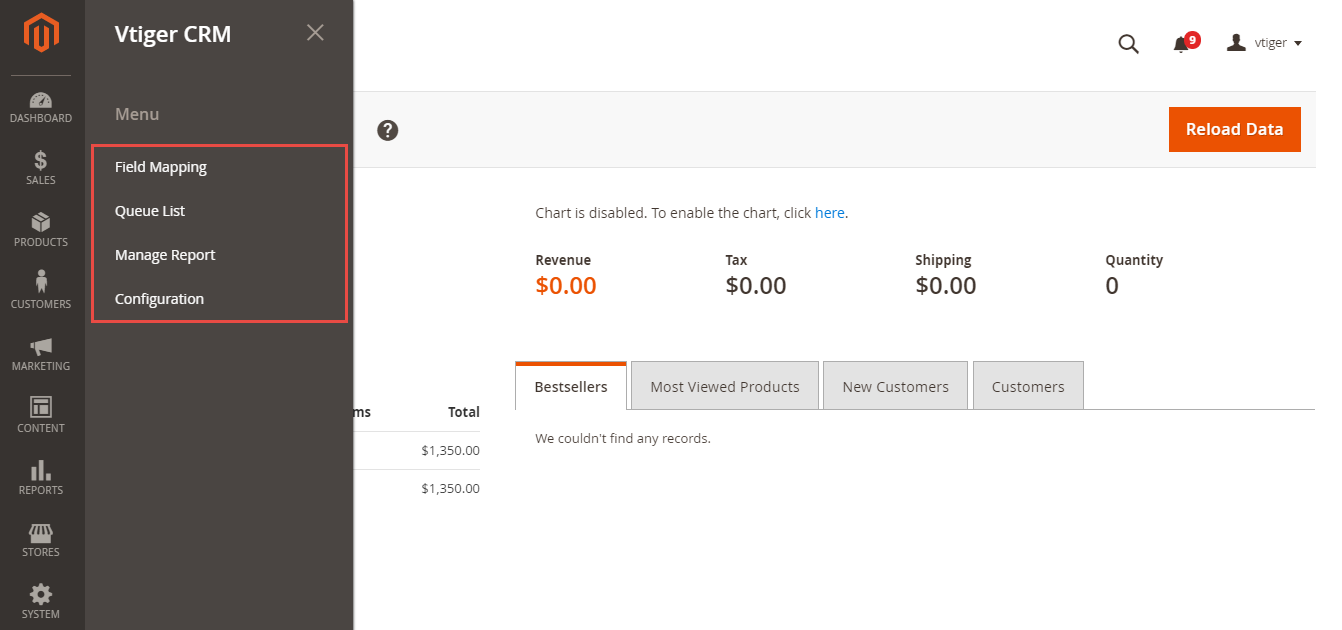Click the search magnifier icon
Viewport: 1342px width, 630px height.
[1128, 44]
